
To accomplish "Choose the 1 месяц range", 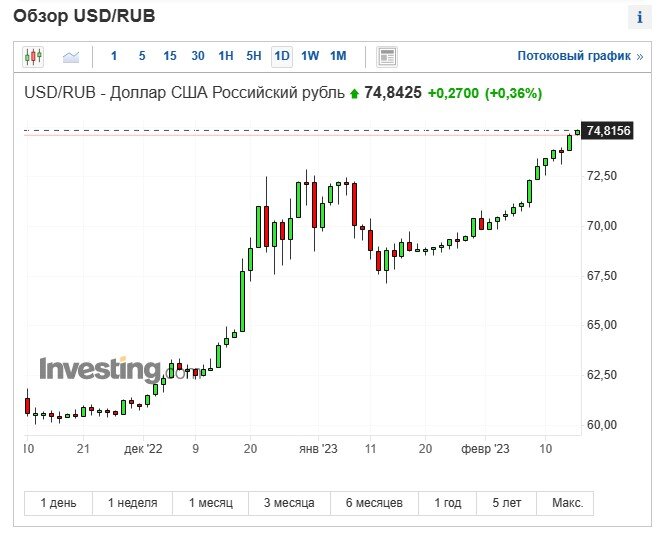I will [211, 503].
